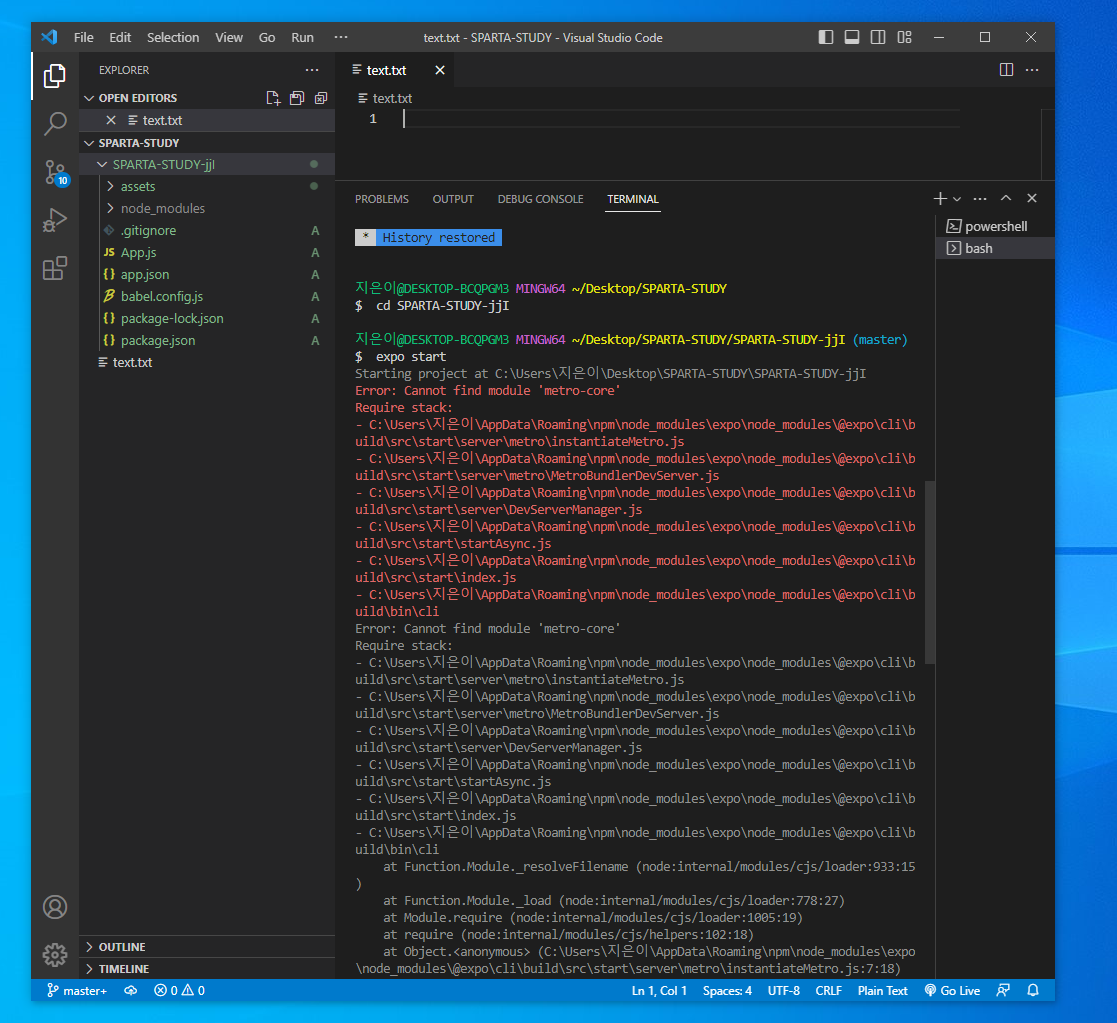This screenshot has height=1023, width=1117.
Task: Open terminal panel more actions ellipsis
Action: 980,199
